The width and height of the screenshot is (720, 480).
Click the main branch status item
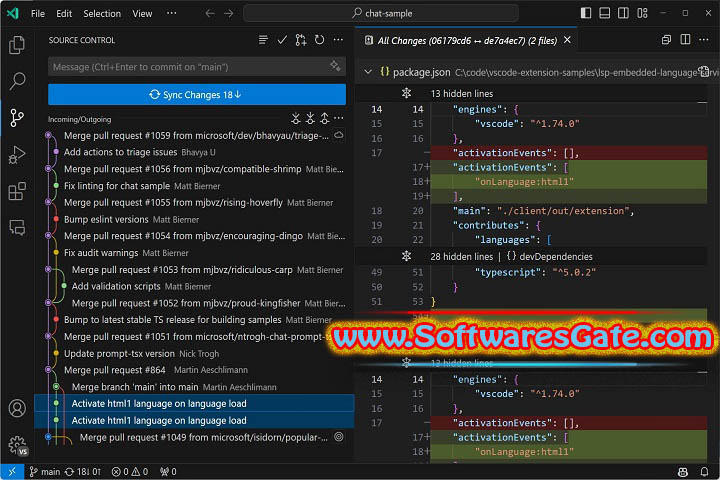pos(45,472)
